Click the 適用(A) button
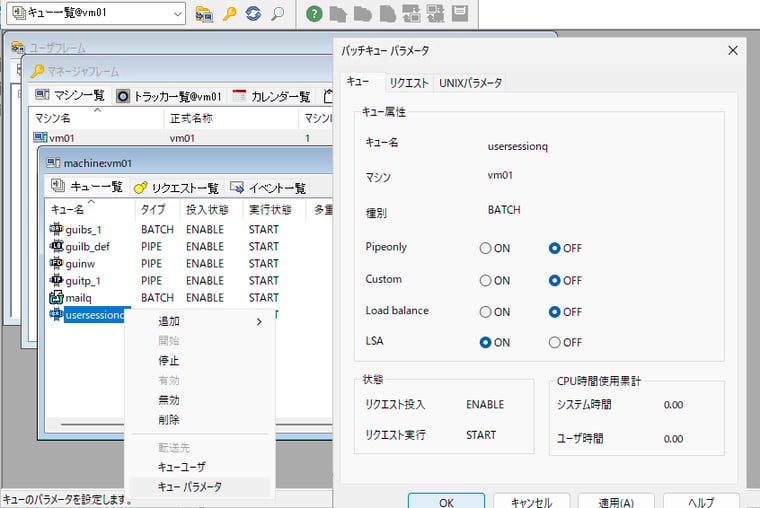The width and height of the screenshot is (760, 508). click(616, 501)
